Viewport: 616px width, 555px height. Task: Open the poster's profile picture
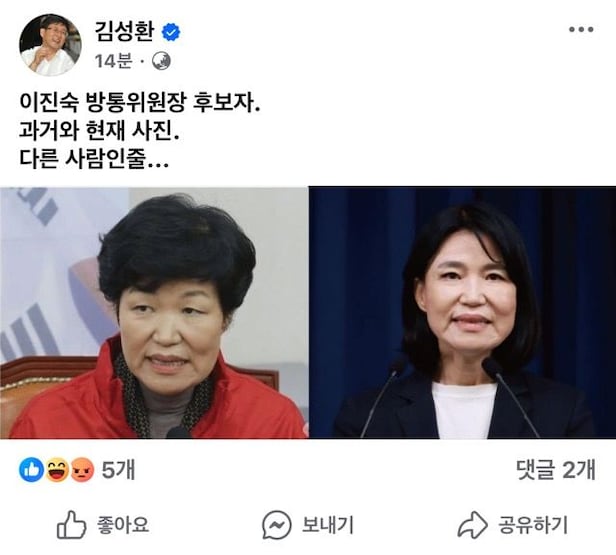[x=50, y=44]
